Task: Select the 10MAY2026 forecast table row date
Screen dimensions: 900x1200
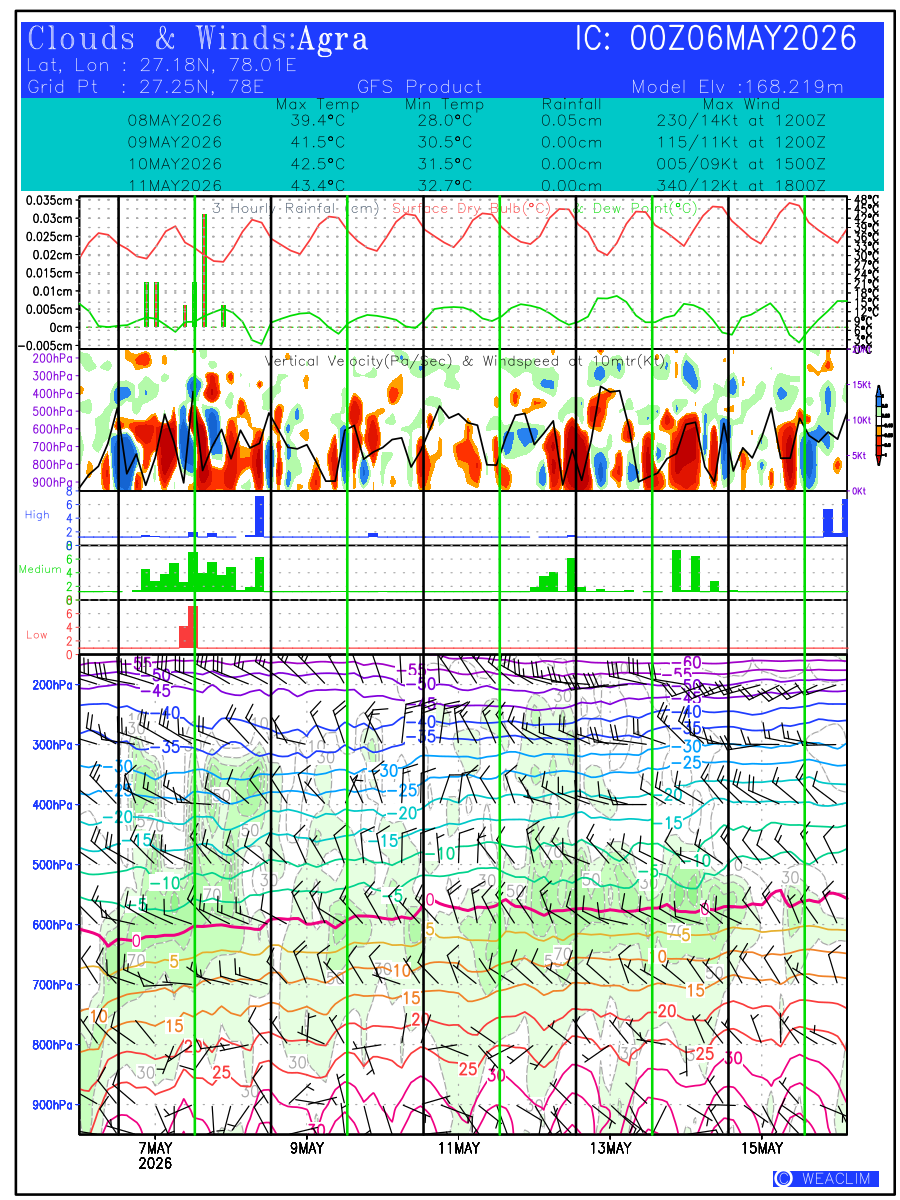Action: click(175, 164)
